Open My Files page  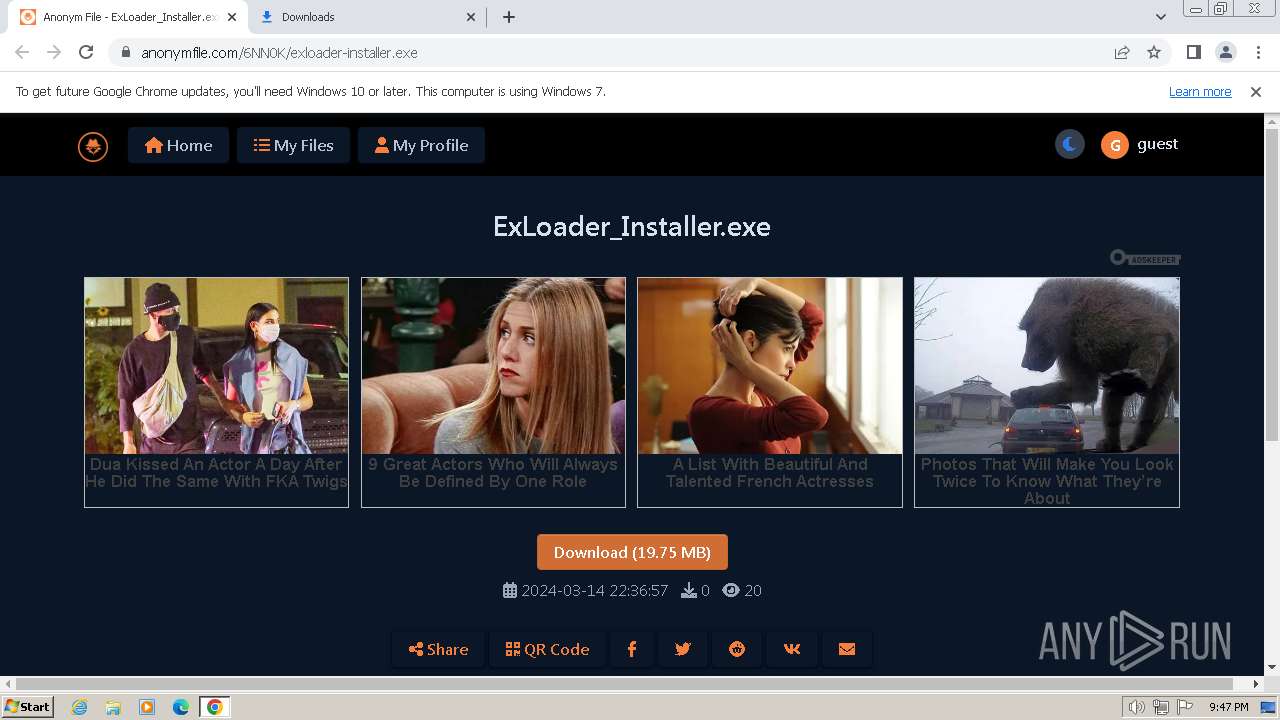click(x=293, y=145)
